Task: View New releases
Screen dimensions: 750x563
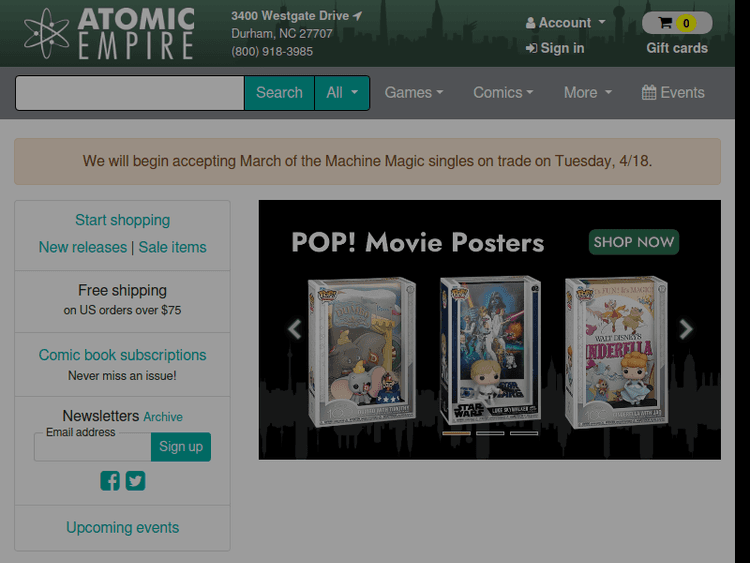Action: (83, 247)
